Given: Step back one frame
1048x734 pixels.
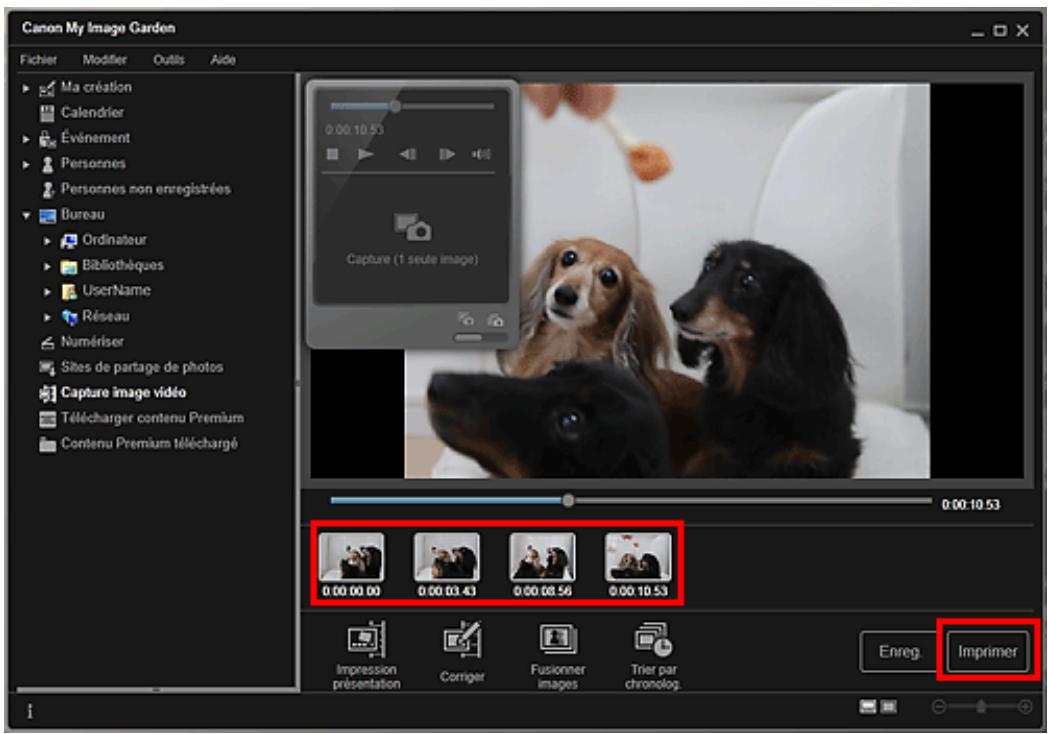Looking at the screenshot, I should point(408,154).
